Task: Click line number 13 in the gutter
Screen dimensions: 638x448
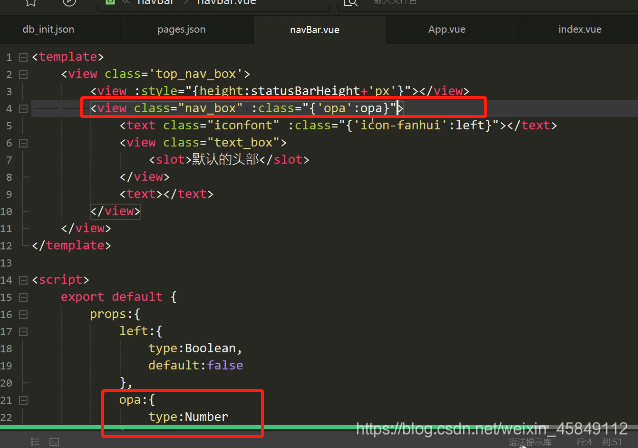Action: click(x=7, y=263)
